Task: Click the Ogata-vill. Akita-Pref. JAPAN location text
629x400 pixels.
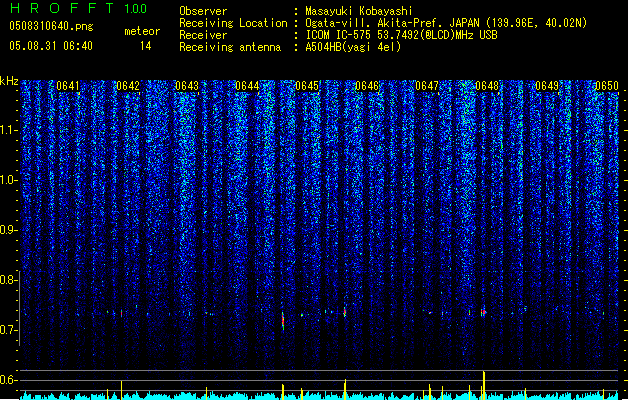Action: 446,23
